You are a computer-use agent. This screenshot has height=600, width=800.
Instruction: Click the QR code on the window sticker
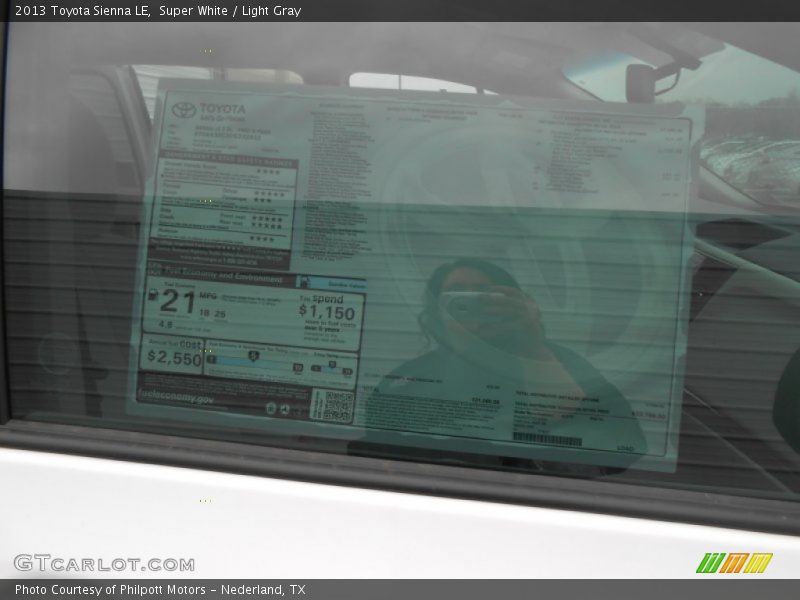coord(338,407)
